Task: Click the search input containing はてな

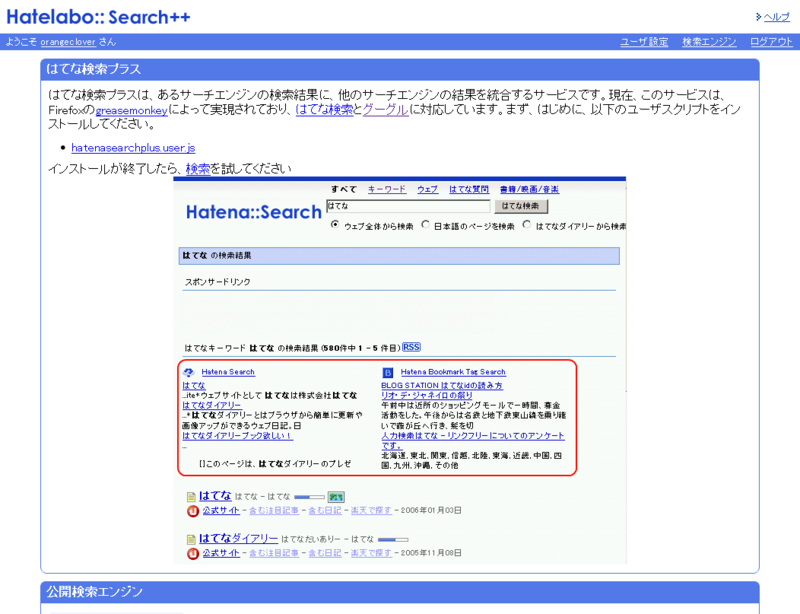Action: pos(400,204)
